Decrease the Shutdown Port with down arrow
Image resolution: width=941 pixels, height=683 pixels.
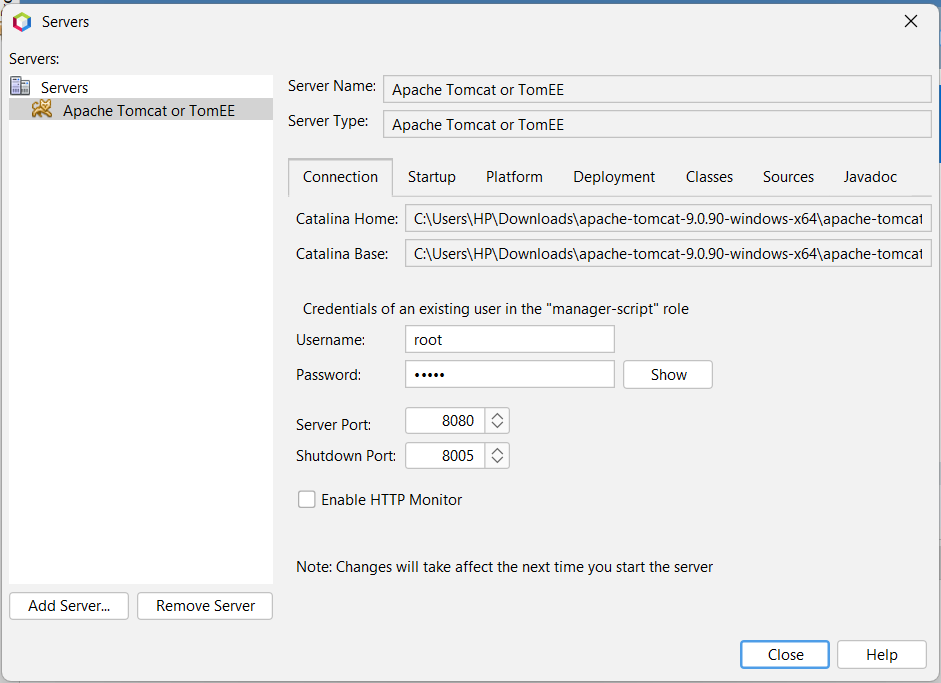497,462
